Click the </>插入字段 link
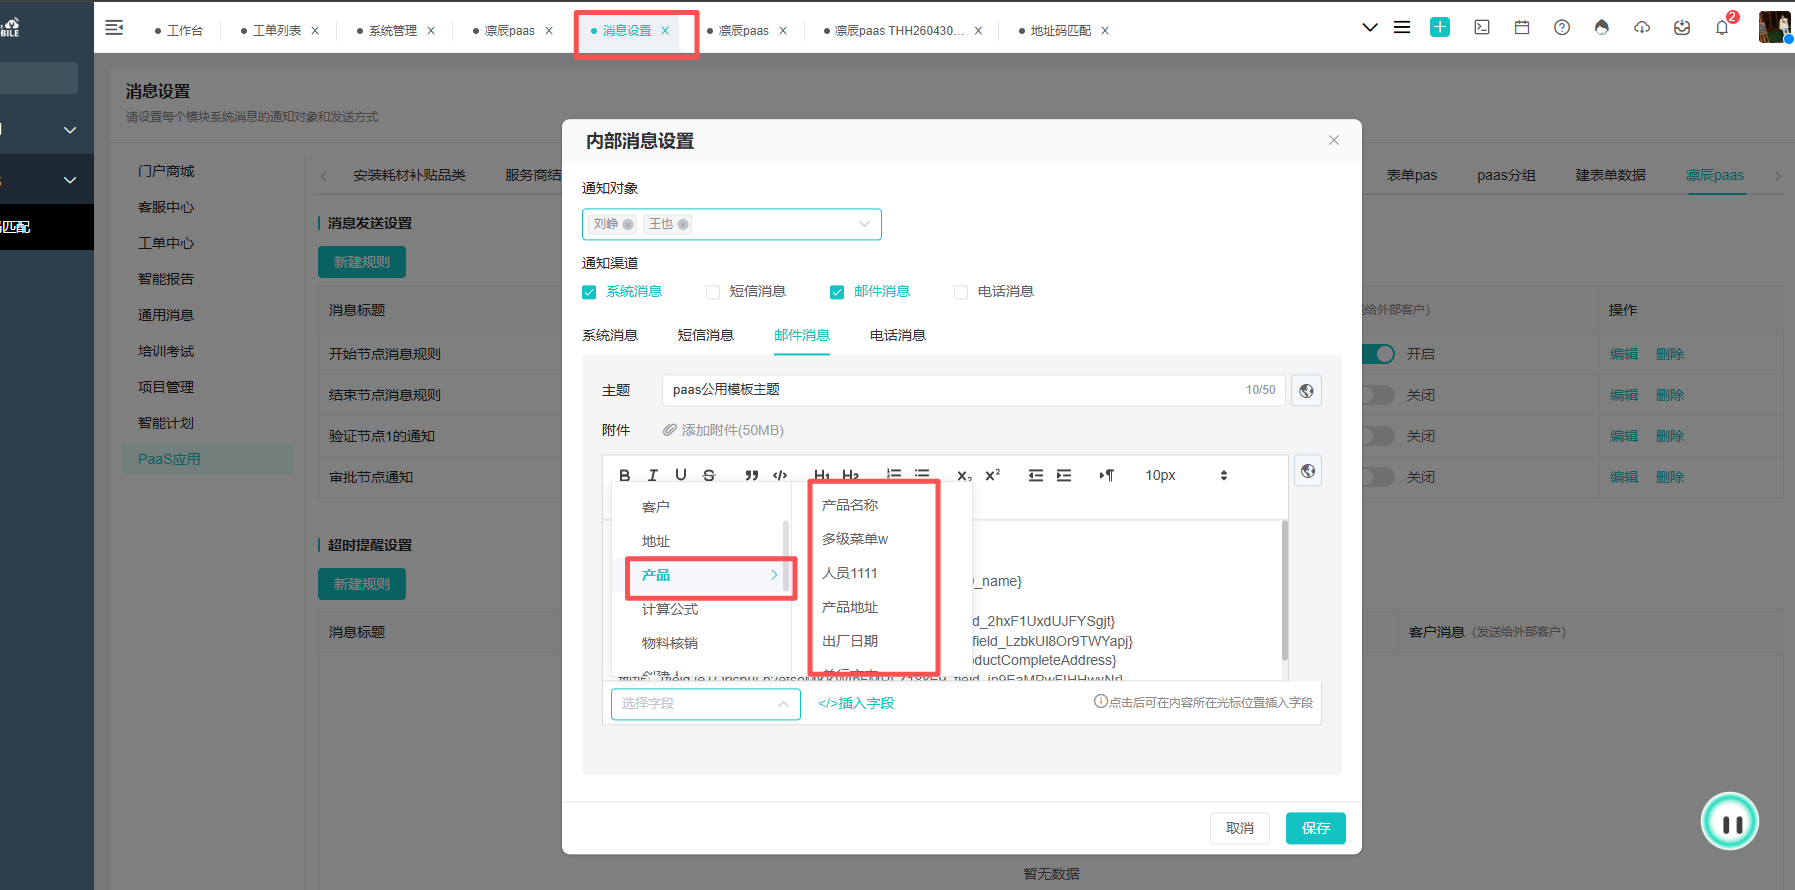Screen dimensions: 1795x890 (x=856, y=703)
